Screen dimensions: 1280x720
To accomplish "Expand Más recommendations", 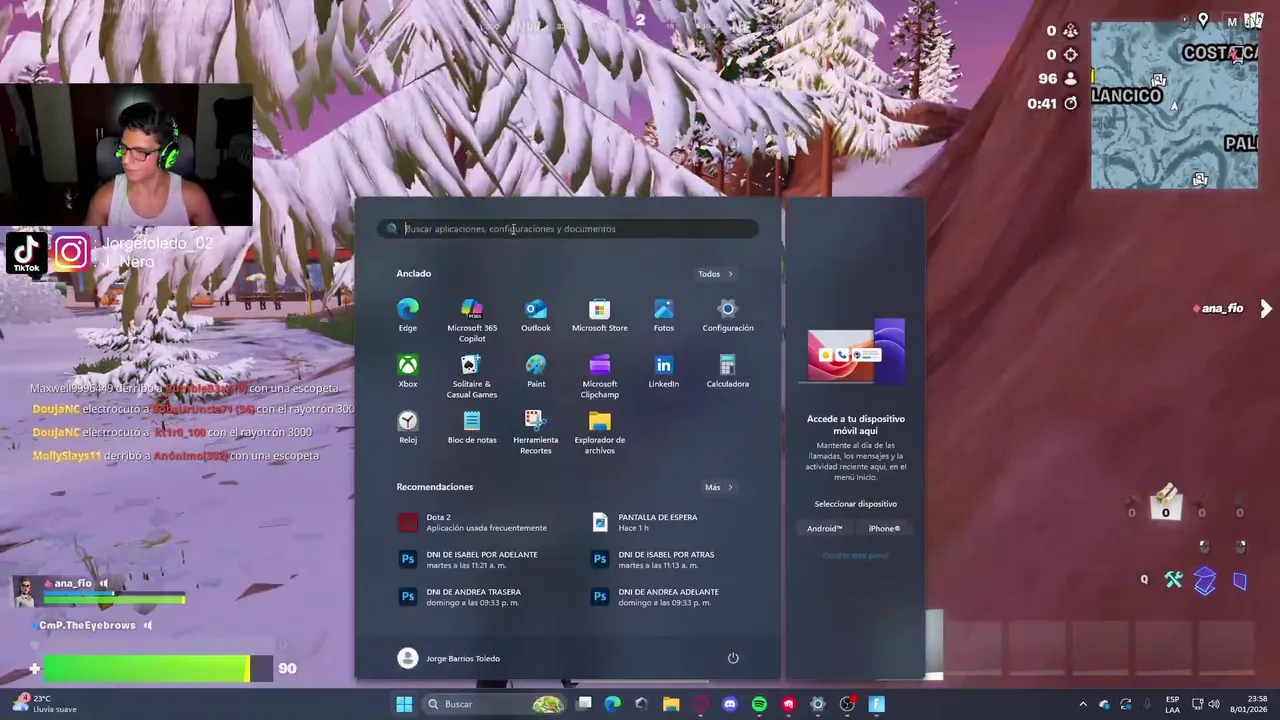I will coord(718,487).
